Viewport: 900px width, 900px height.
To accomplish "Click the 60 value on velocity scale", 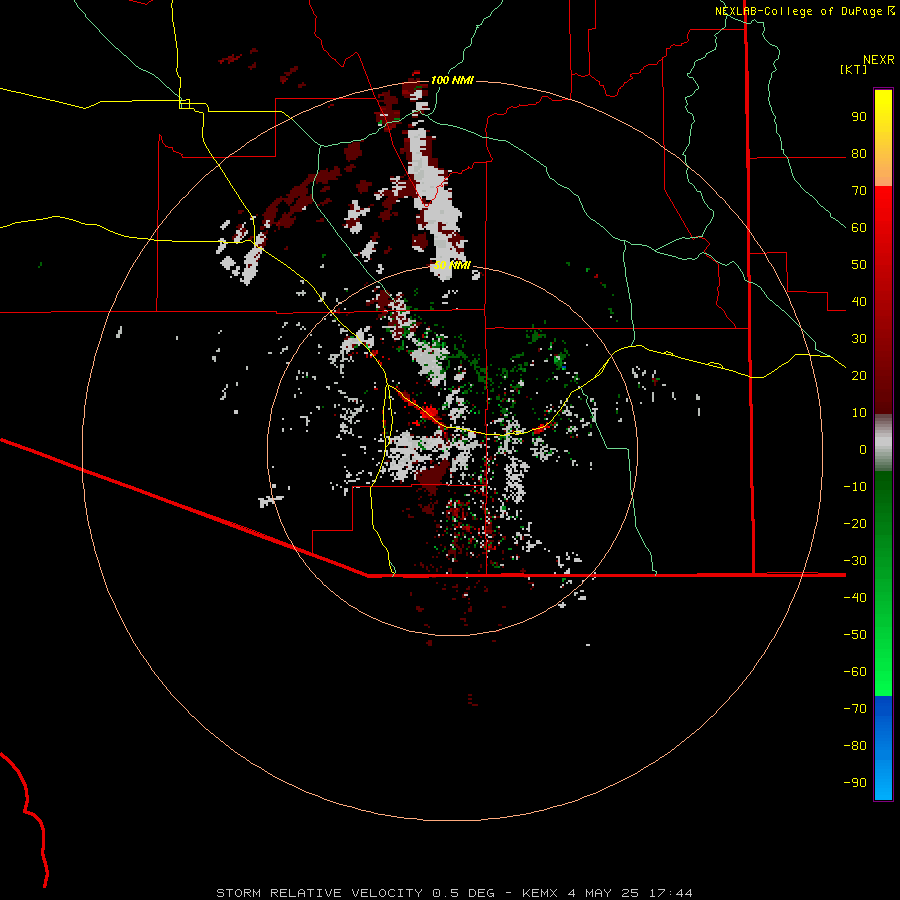I will point(859,228).
